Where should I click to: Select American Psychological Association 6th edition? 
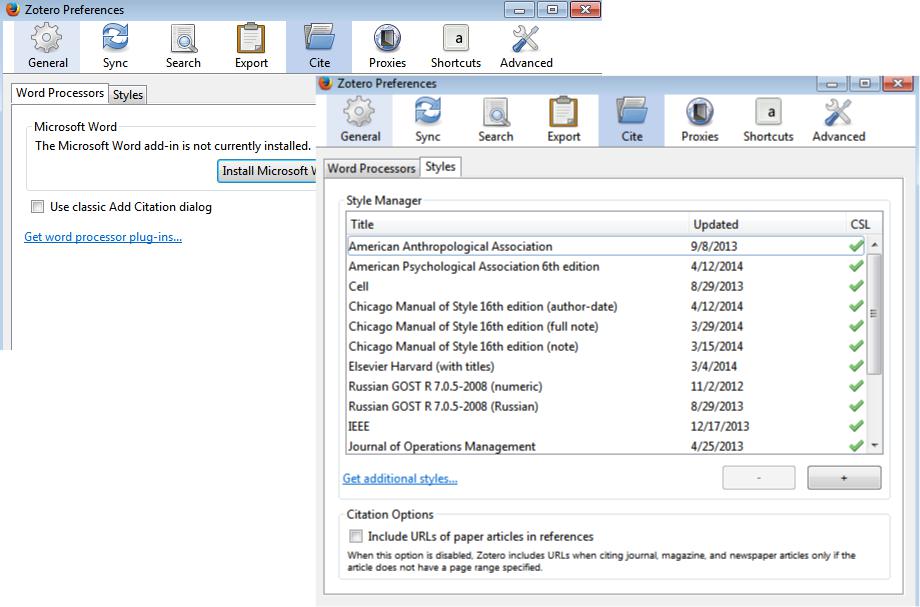point(606,266)
